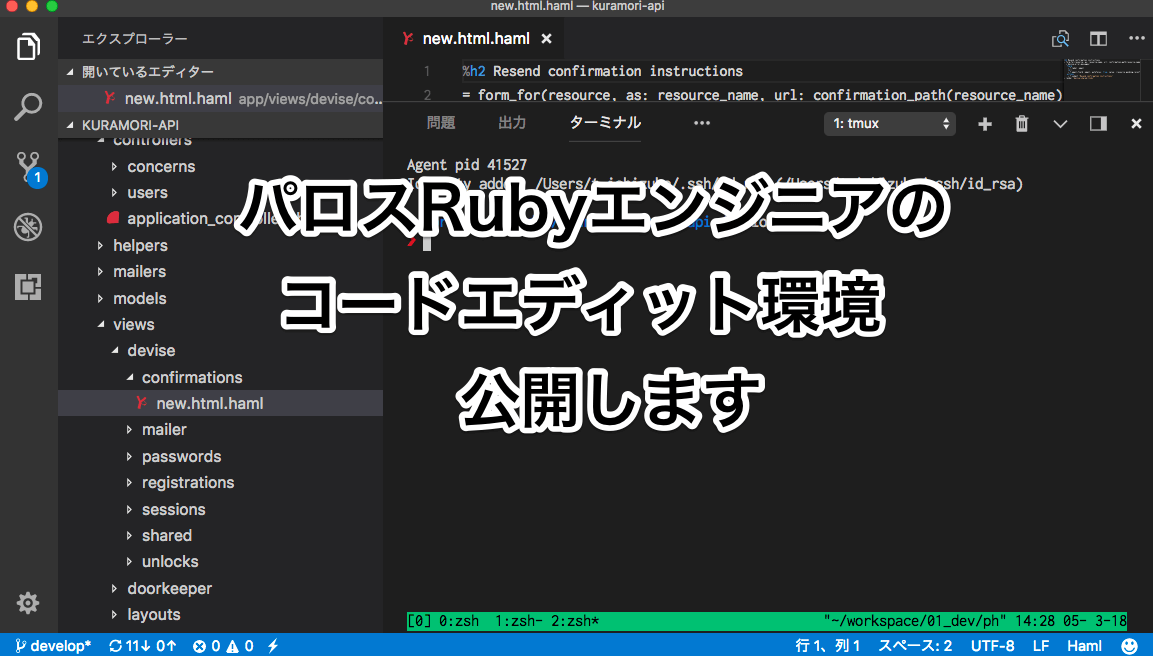The image size is (1153, 656).
Task: Select the 1: tmux terminal dropdown
Action: (890, 124)
